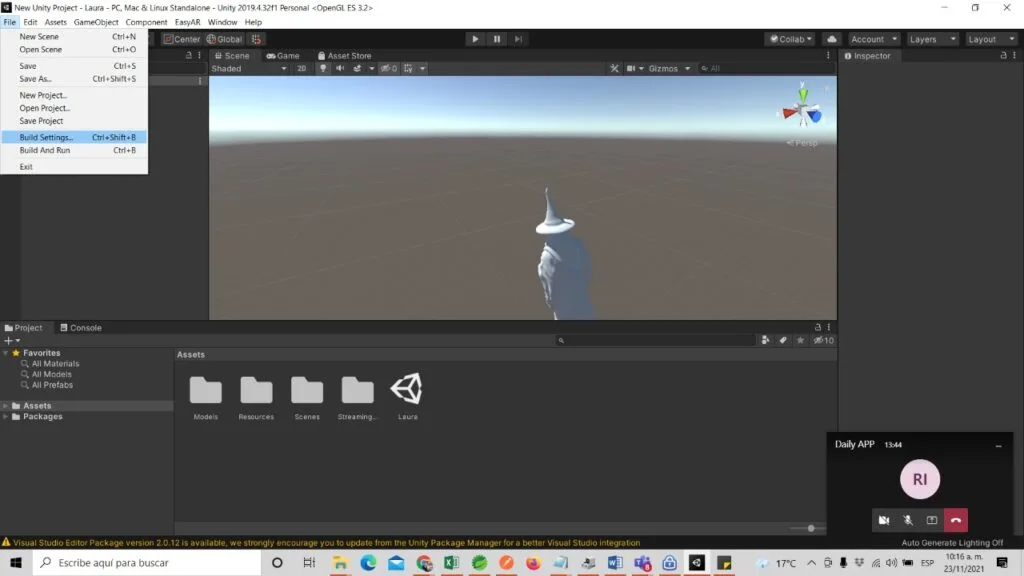Toggle Center pivot mode
This screenshot has width=1024, height=576.
point(182,39)
